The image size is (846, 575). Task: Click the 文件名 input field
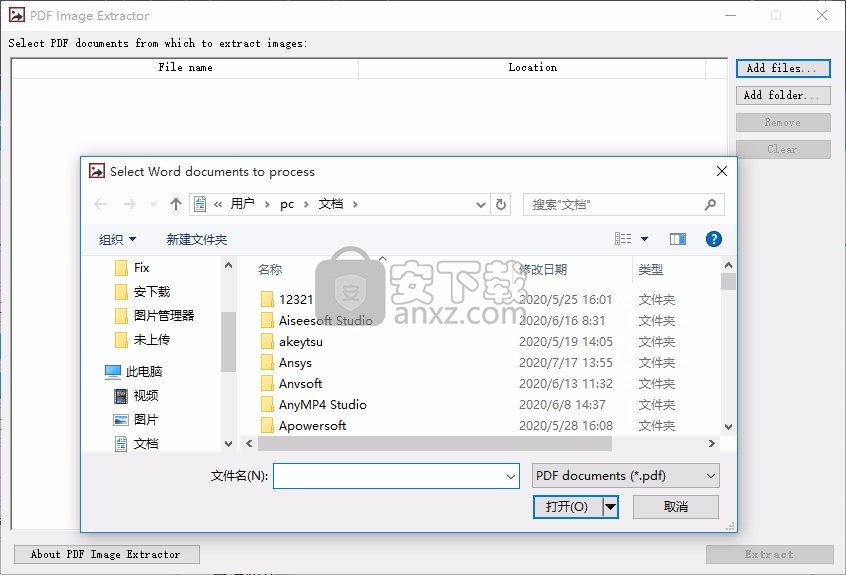click(x=396, y=476)
